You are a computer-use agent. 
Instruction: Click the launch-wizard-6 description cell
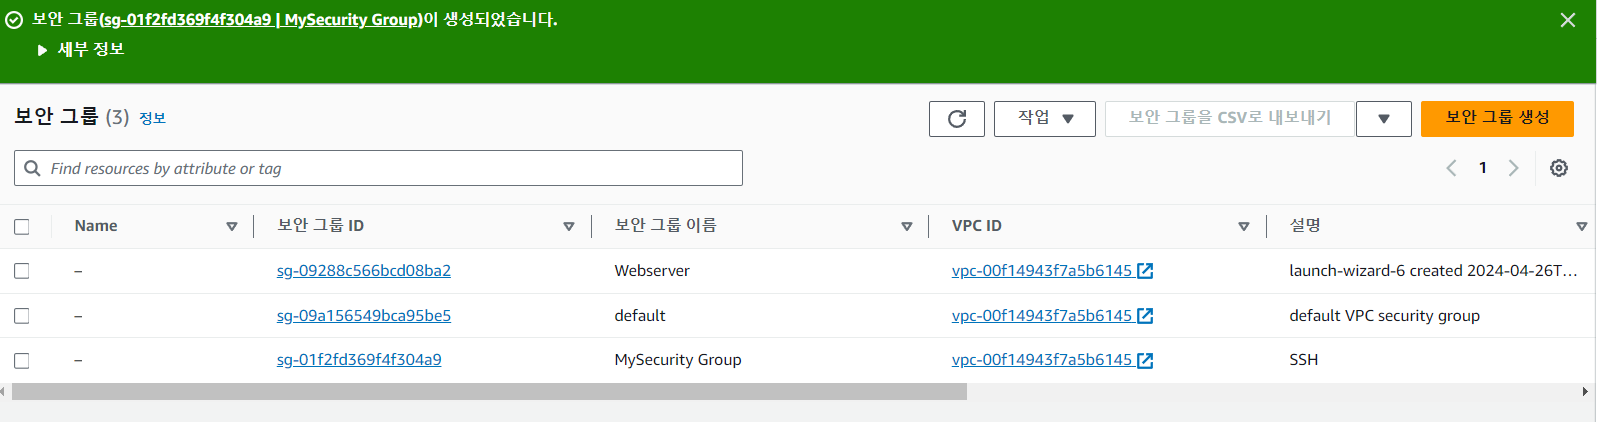coord(1433,271)
